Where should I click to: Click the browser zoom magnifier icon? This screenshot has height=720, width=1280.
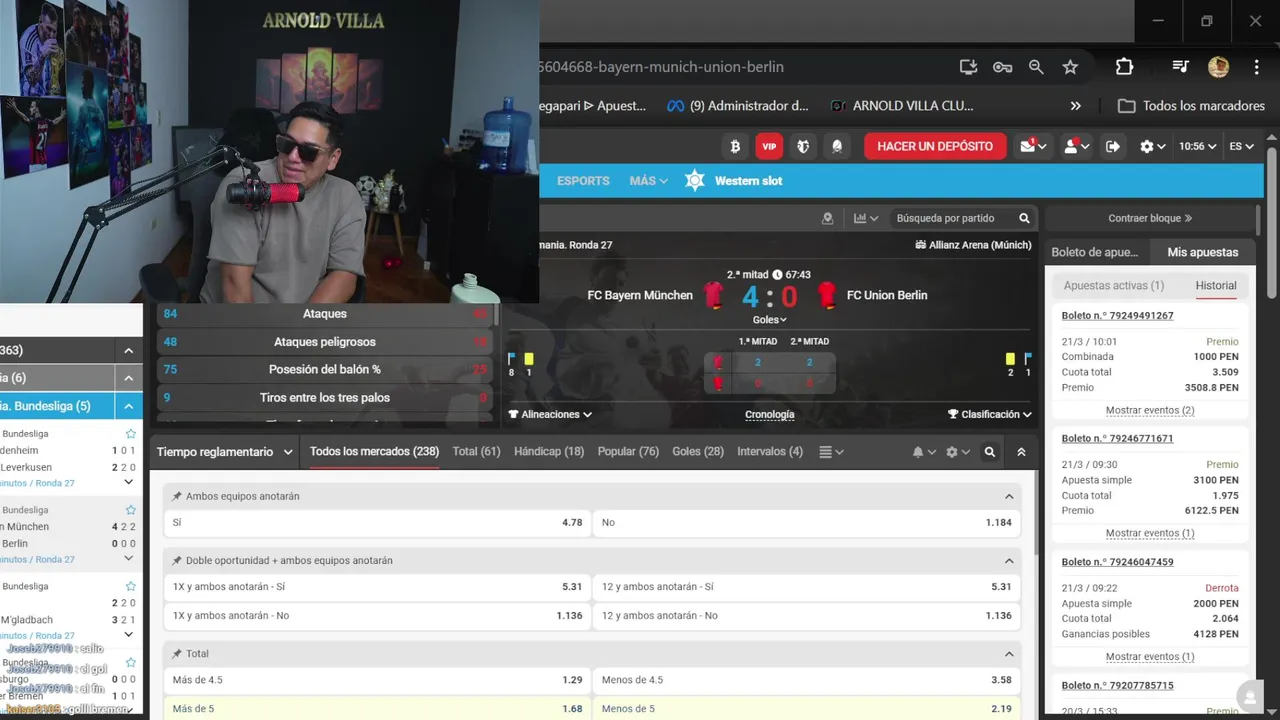pos(1036,67)
